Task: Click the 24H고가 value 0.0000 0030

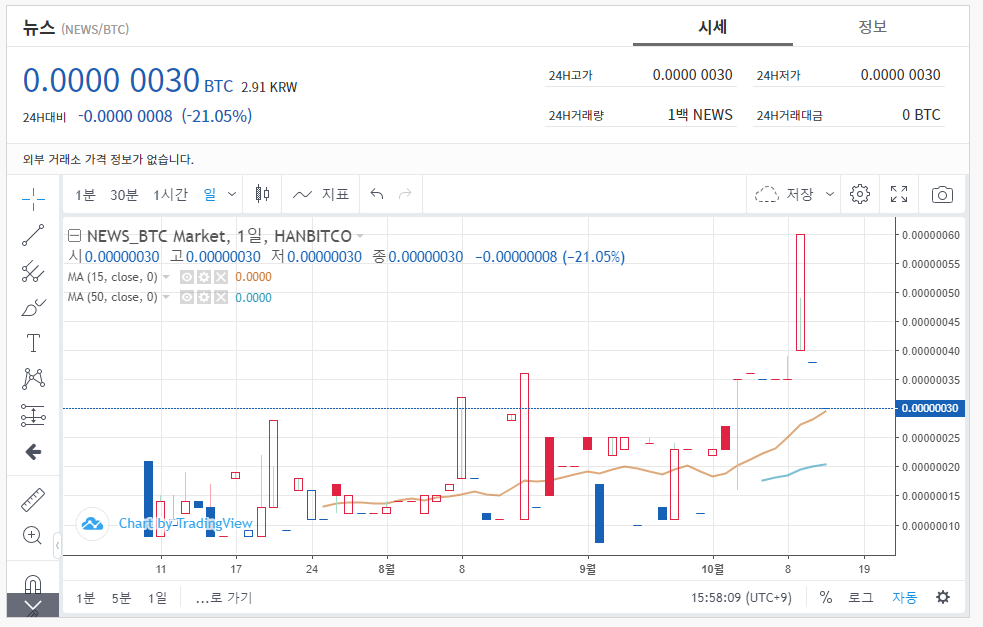Action: (692, 75)
